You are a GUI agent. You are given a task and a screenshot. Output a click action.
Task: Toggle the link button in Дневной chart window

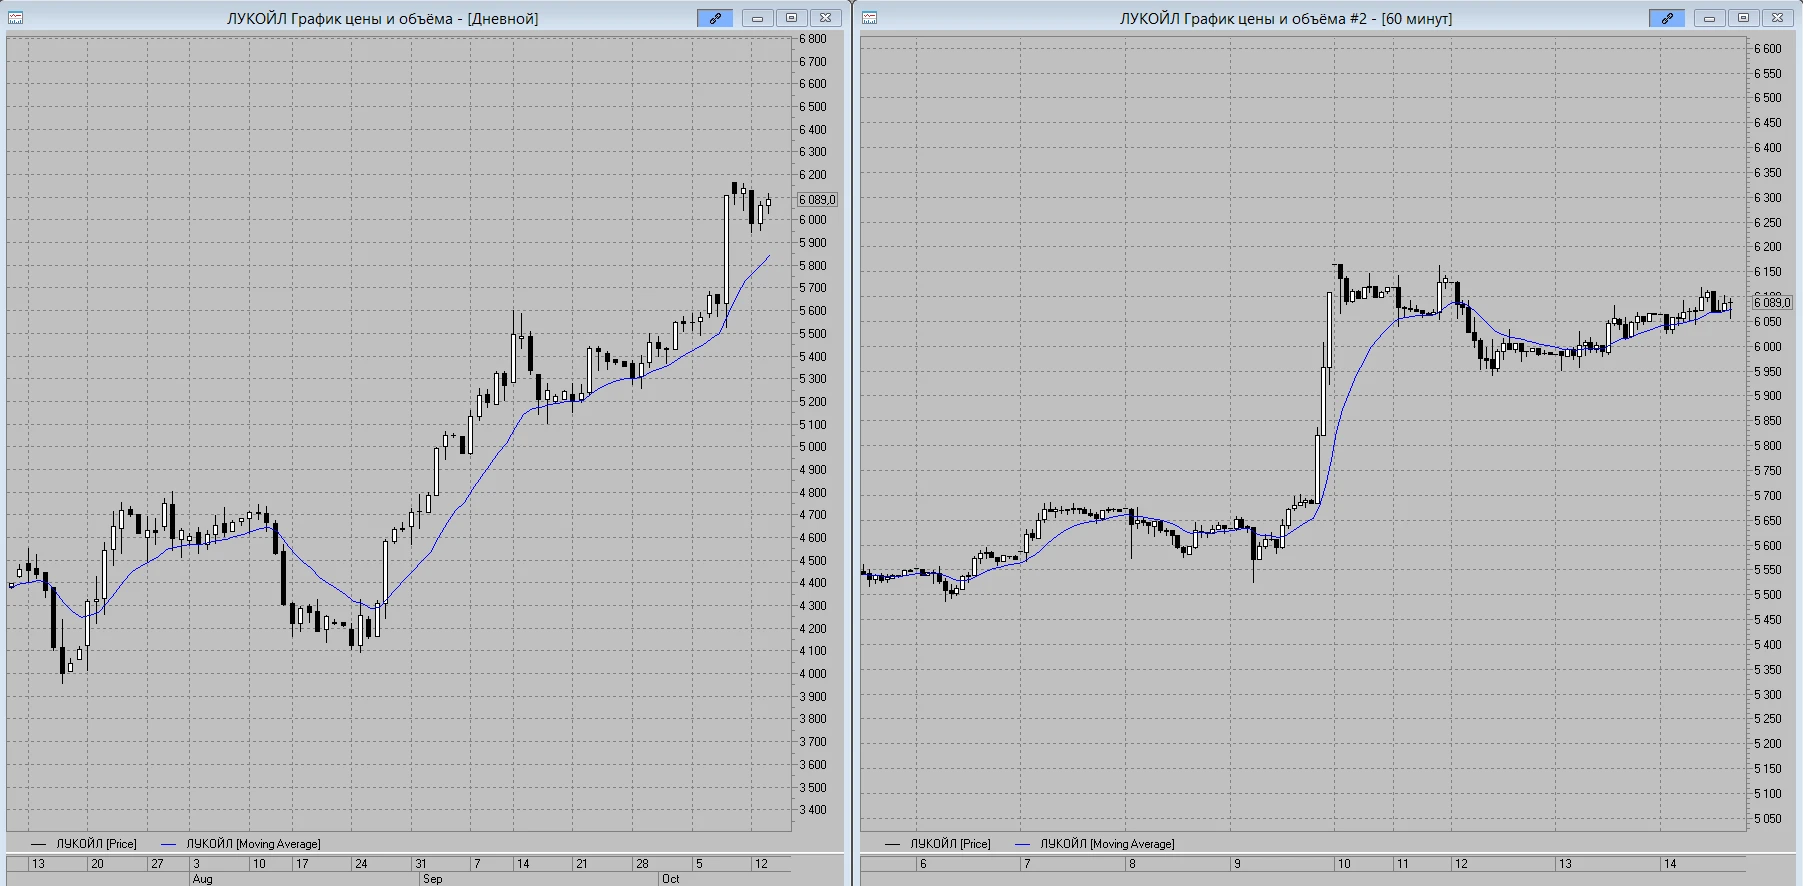pos(715,18)
